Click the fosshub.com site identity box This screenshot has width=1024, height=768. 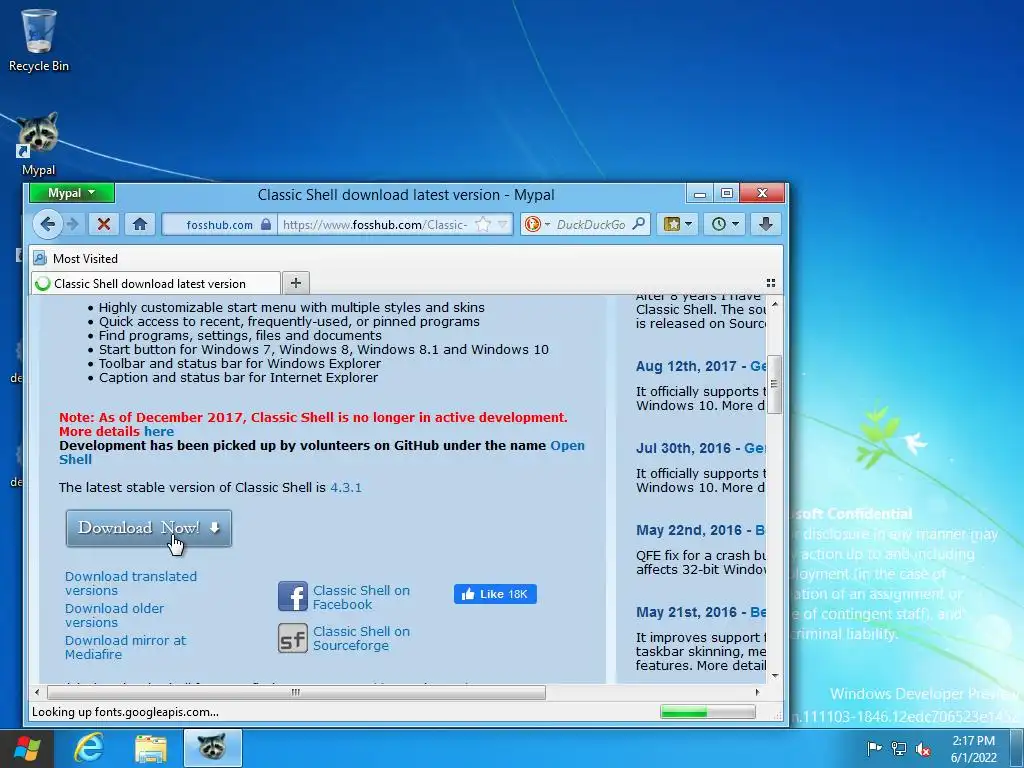pos(219,224)
